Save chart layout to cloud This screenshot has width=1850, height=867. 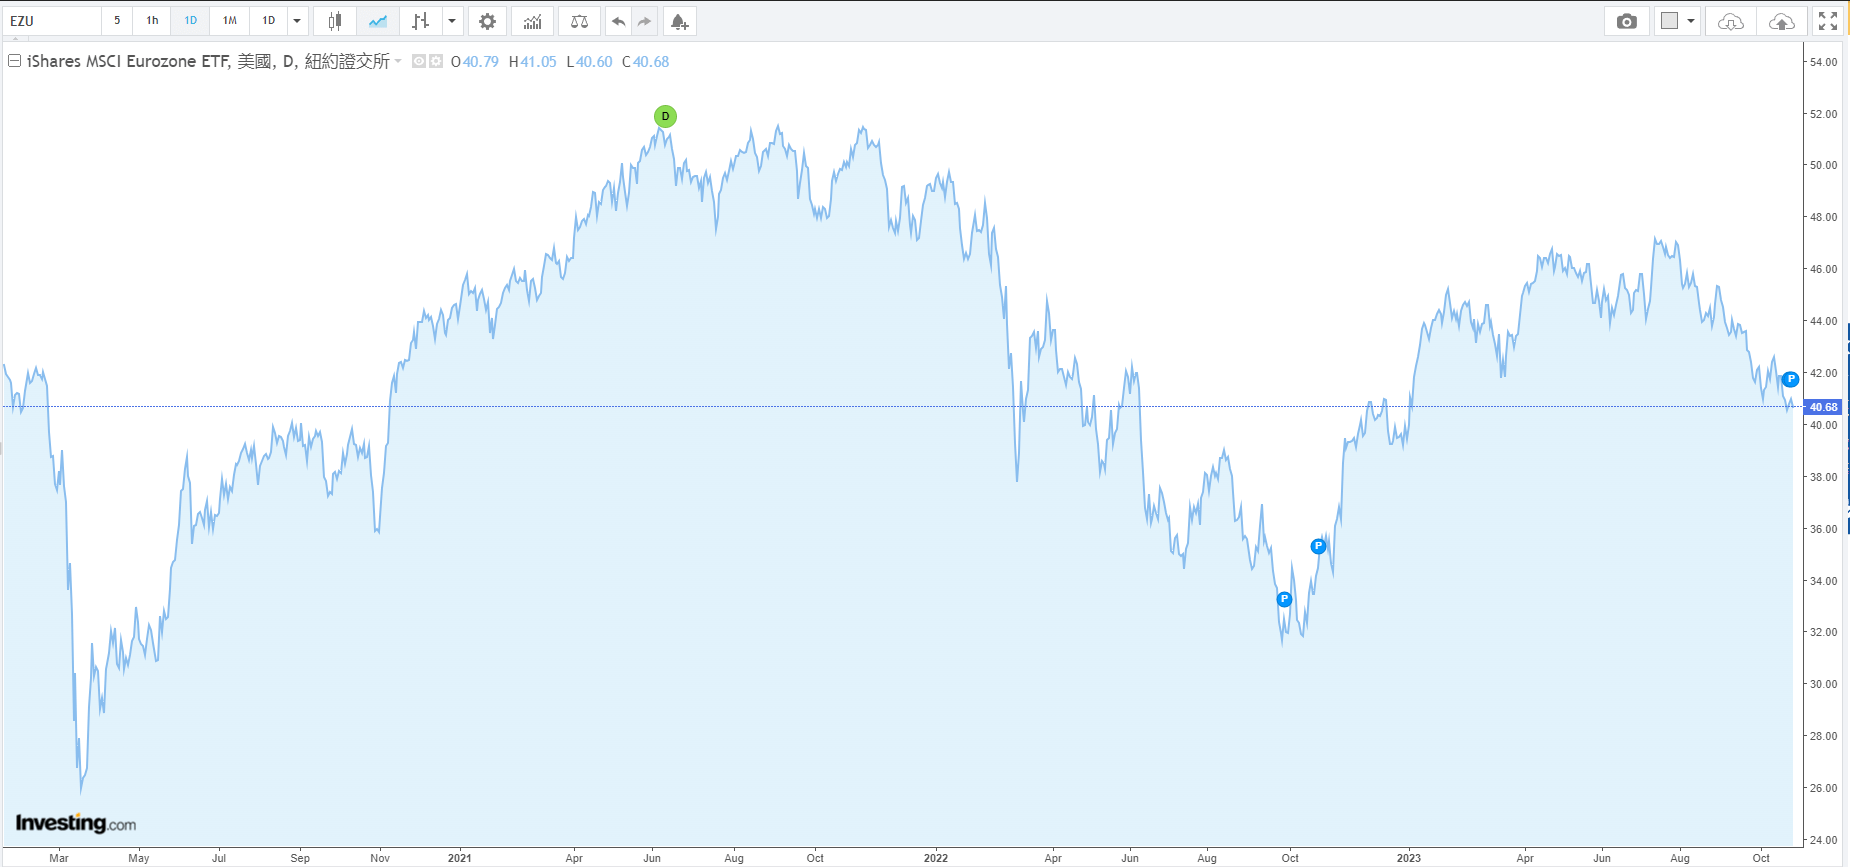[x=1781, y=21]
